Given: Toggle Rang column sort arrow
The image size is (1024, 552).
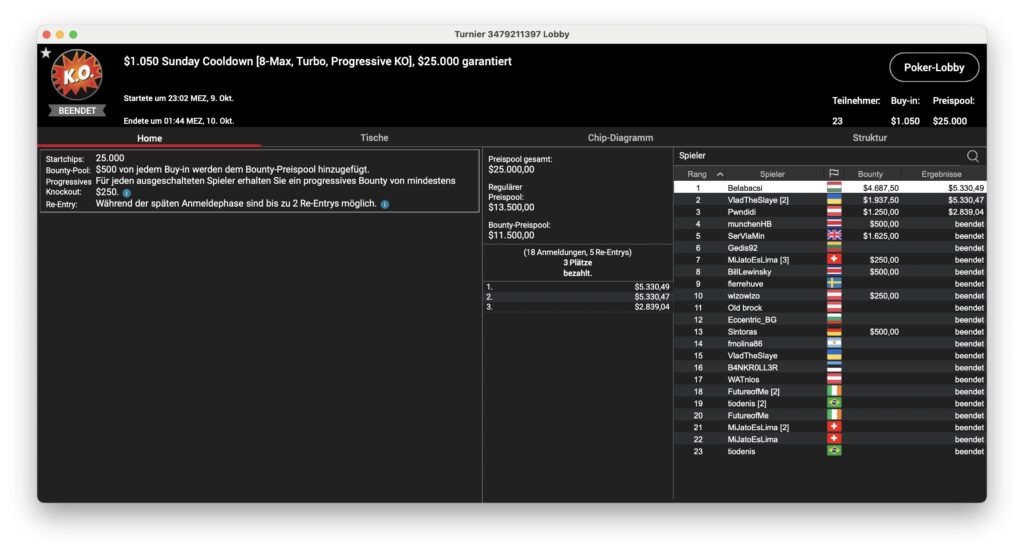Looking at the screenshot, I should point(720,174).
